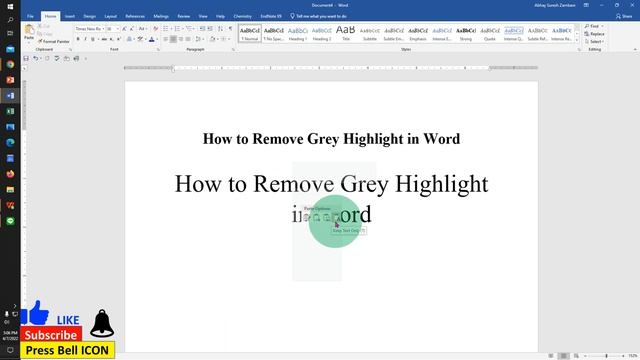The width and height of the screenshot is (640, 360).
Task: Open Excel from the taskbar
Action: (10, 111)
